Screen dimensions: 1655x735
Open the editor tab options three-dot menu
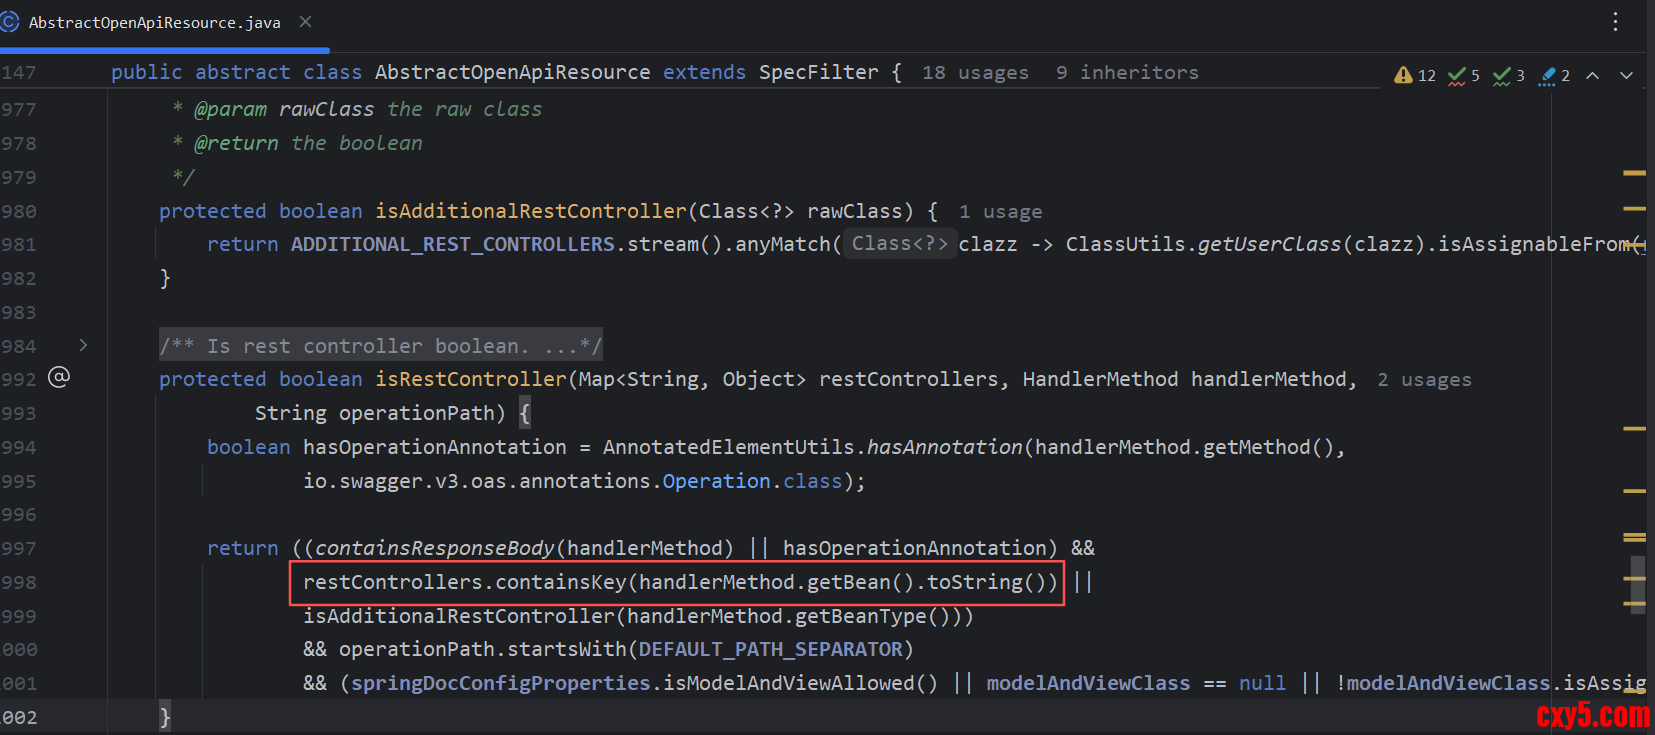[1615, 22]
